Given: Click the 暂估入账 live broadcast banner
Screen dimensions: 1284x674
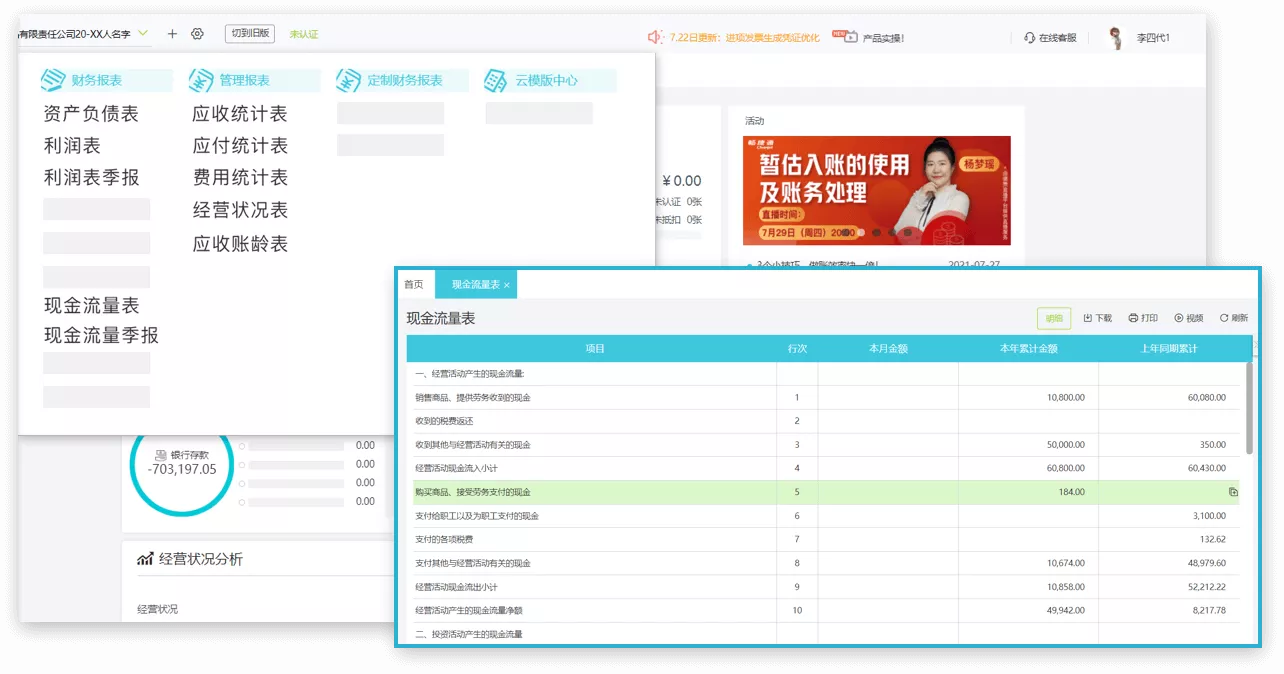Looking at the screenshot, I should tap(875, 190).
